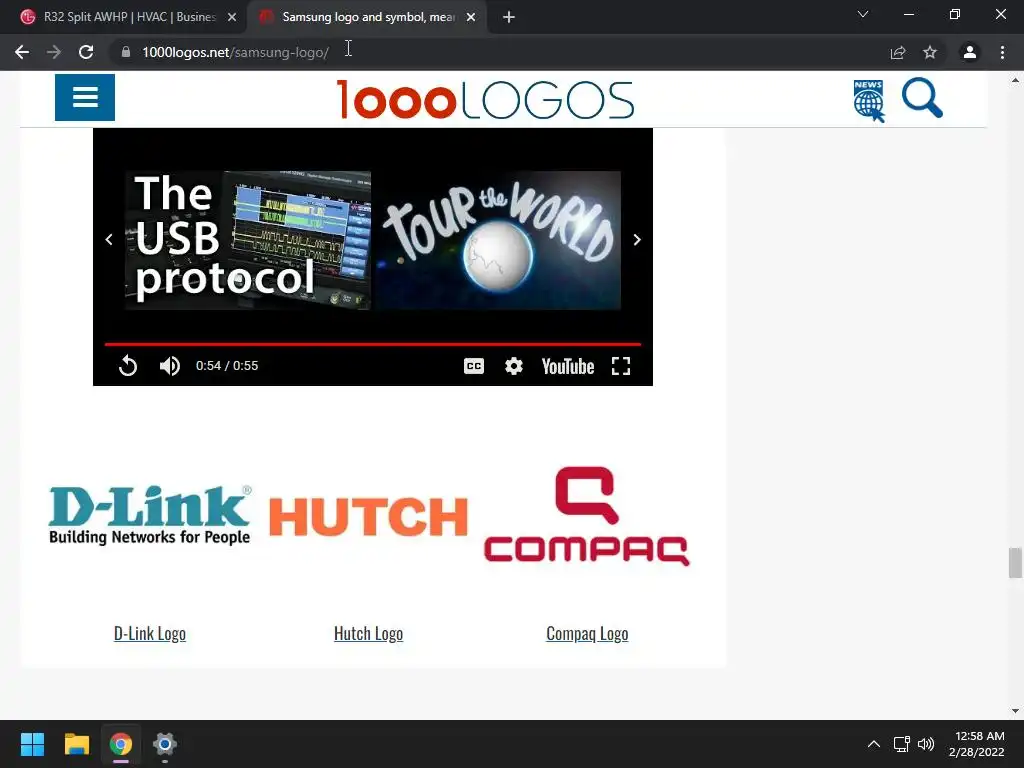This screenshot has width=1024, height=768.
Task: Open the Compaq Logo link
Action: pos(587,633)
